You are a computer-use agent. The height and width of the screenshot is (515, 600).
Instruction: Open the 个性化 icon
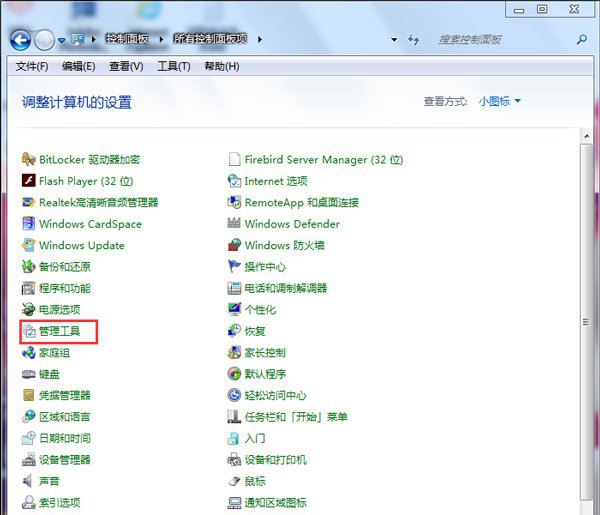coord(234,309)
